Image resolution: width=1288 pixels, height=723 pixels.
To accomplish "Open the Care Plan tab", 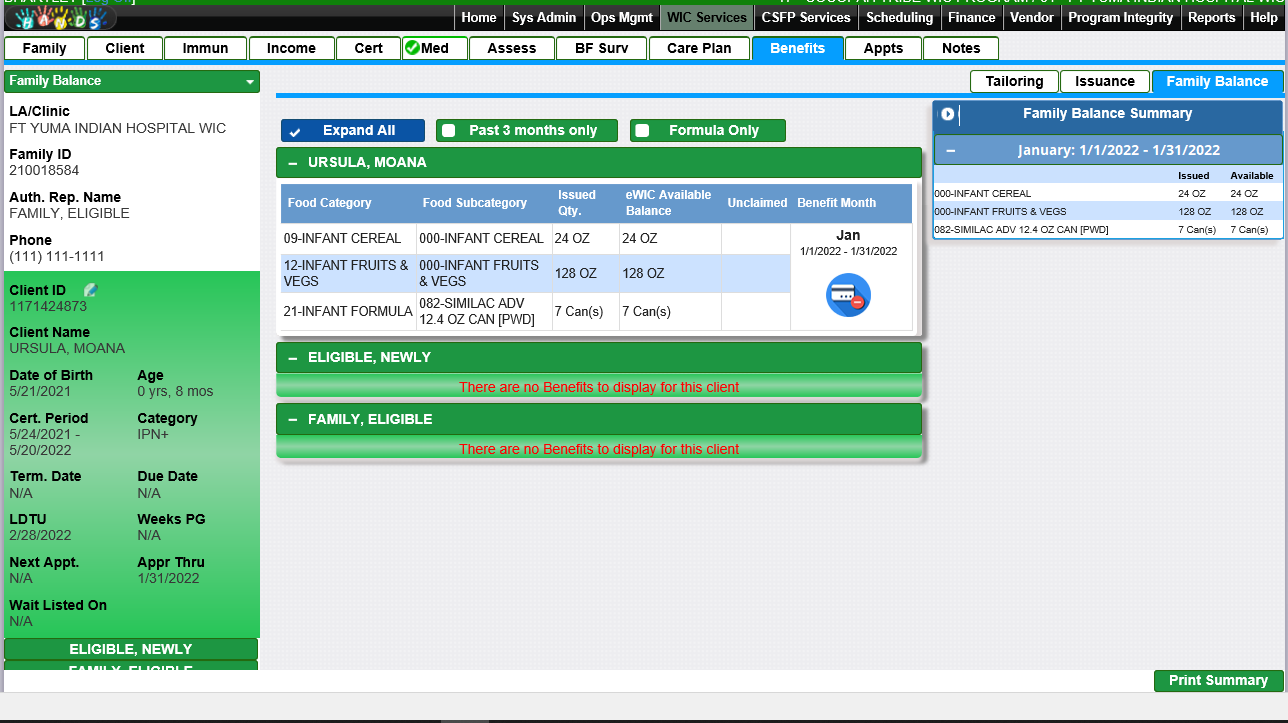I will [698, 48].
